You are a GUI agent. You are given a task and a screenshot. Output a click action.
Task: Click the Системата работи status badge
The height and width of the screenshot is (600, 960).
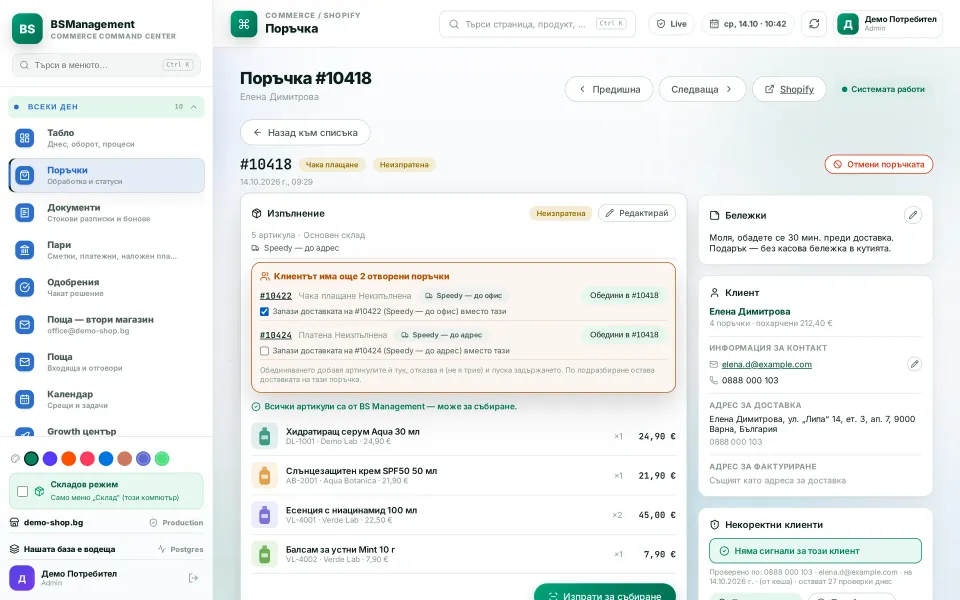tap(883, 89)
